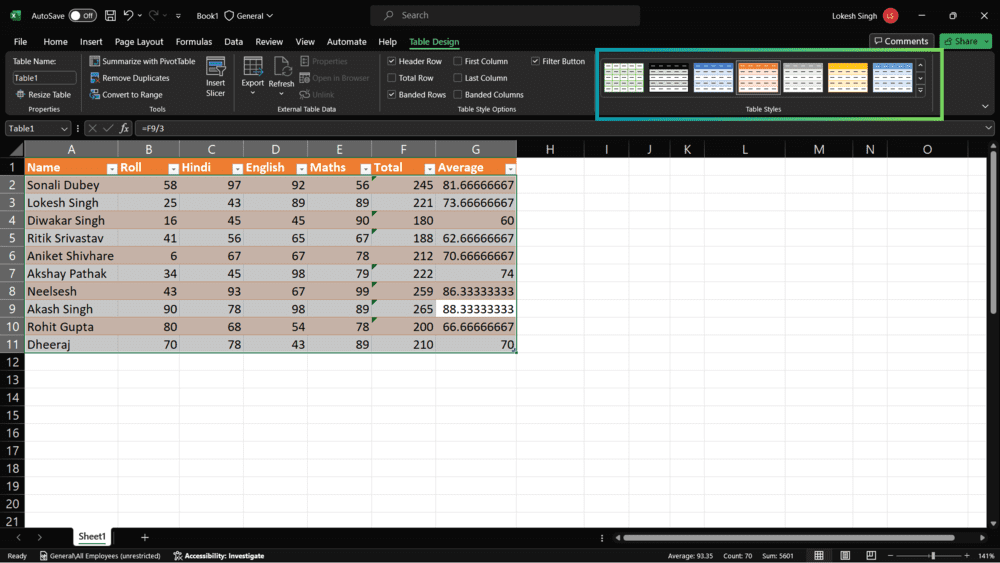Image resolution: width=1000 pixels, height=563 pixels.
Task: Open the Review tab
Action: pos(269,41)
